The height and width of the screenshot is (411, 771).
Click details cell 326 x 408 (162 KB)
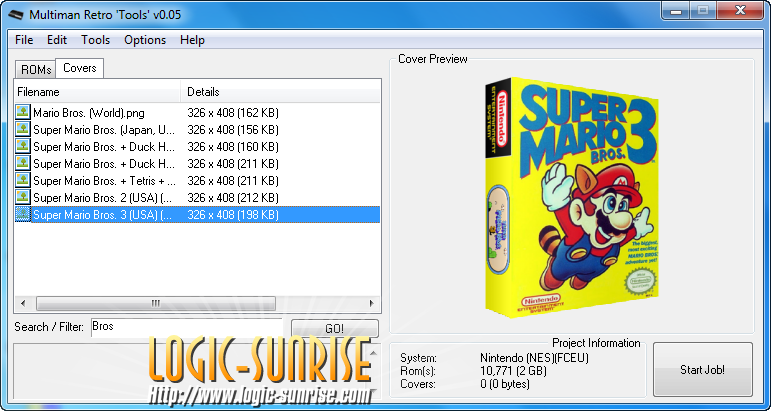[x=233, y=113]
